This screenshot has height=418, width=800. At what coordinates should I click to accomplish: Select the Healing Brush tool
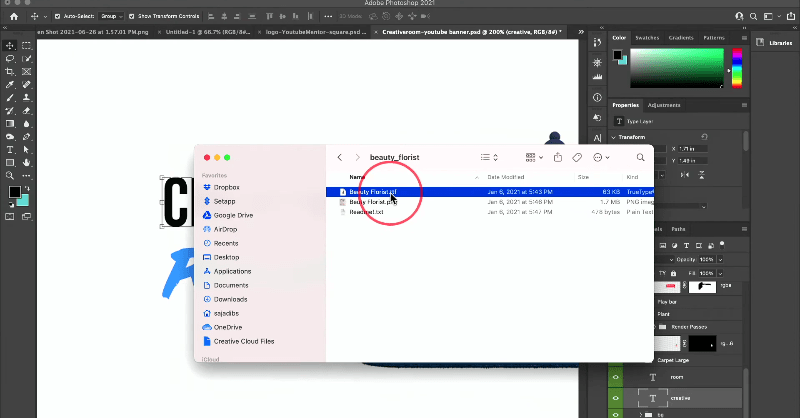[x=27, y=85]
